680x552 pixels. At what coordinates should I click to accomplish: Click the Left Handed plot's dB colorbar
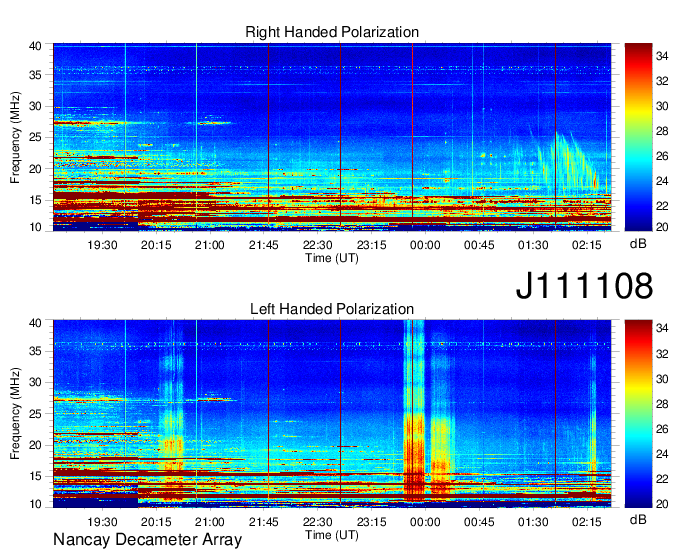tap(638, 414)
